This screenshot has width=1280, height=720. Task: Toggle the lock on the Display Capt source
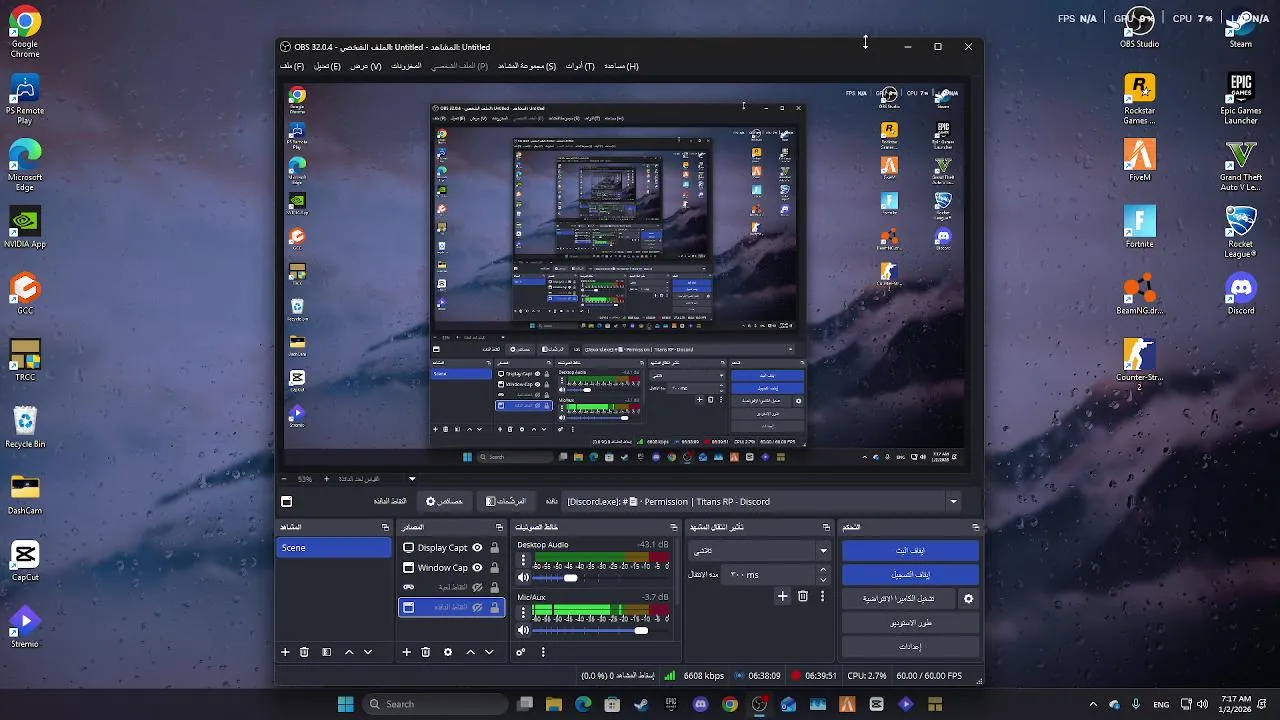[x=494, y=547]
